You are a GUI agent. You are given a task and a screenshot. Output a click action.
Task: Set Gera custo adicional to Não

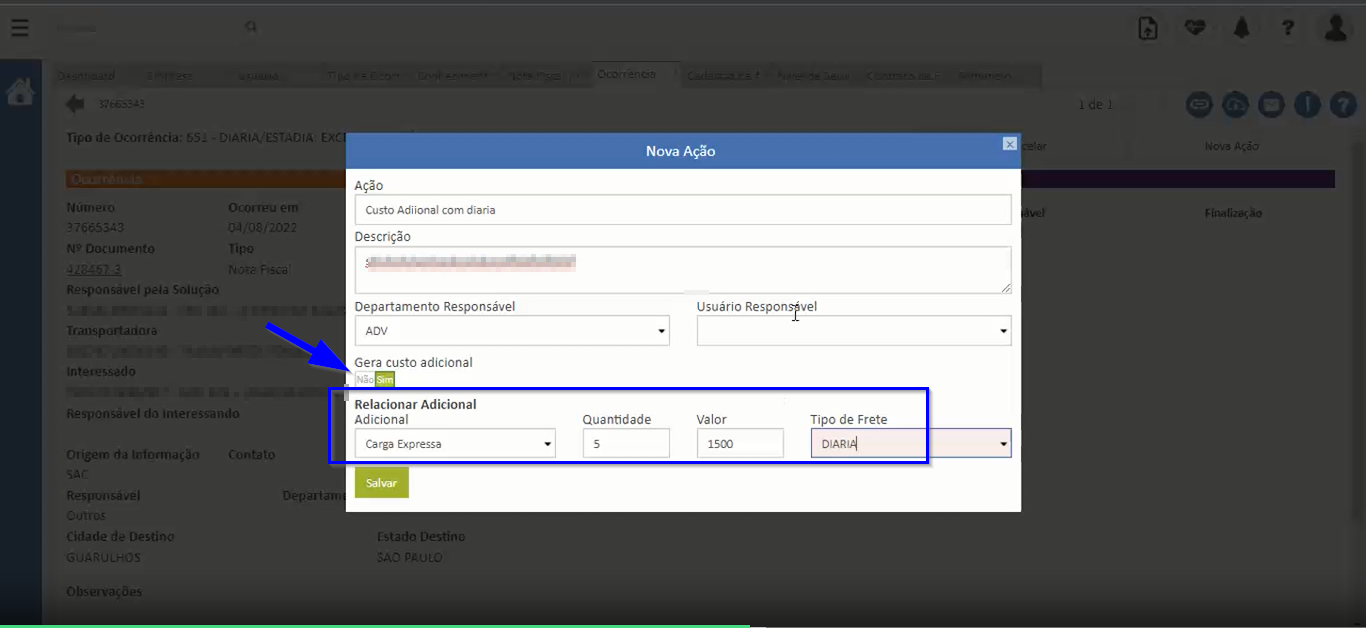tap(364, 380)
